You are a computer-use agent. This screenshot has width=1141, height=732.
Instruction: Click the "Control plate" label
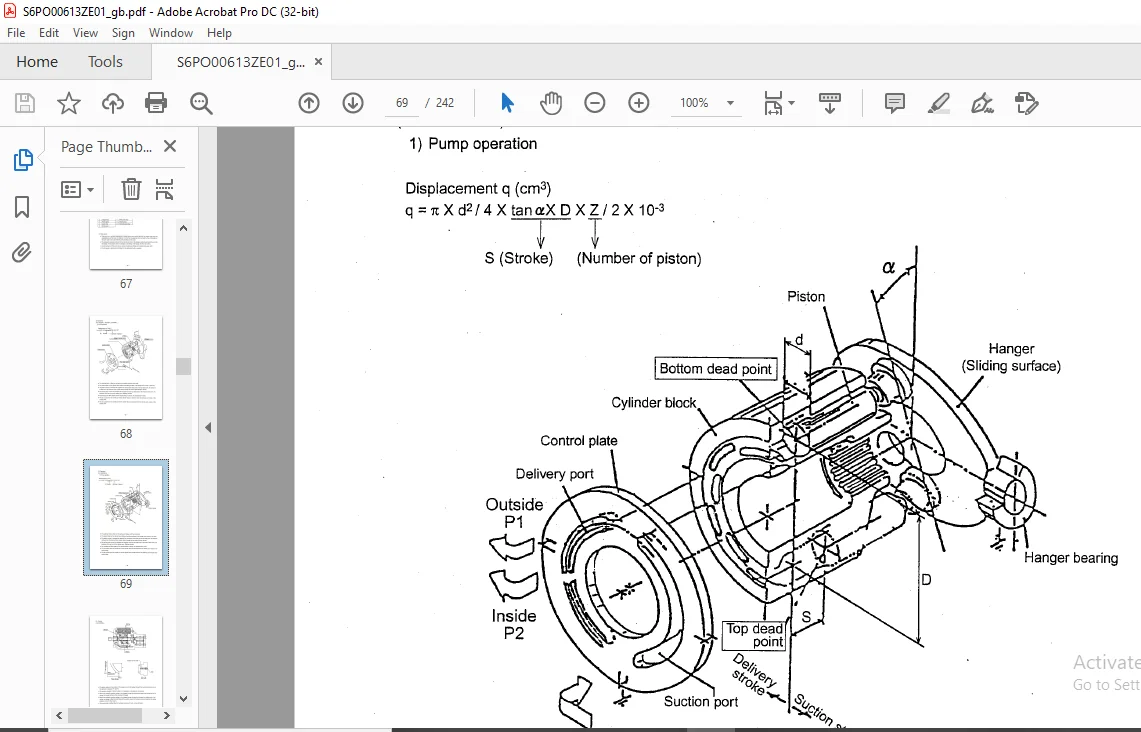[x=579, y=440]
